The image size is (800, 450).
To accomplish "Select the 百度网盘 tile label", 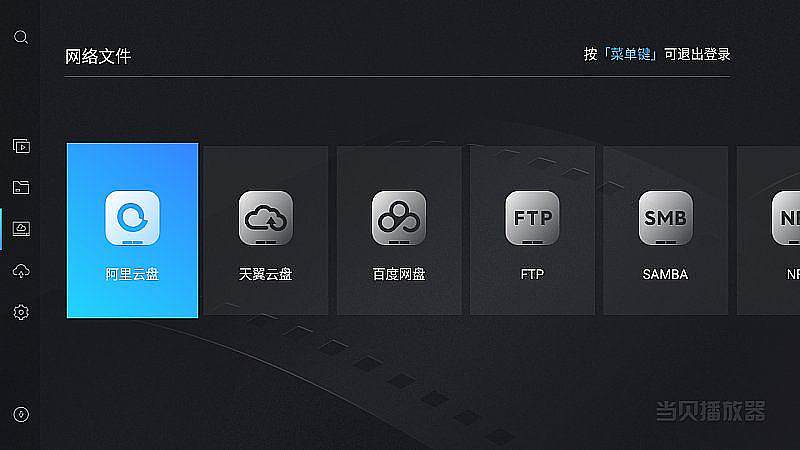I will click(x=399, y=274).
